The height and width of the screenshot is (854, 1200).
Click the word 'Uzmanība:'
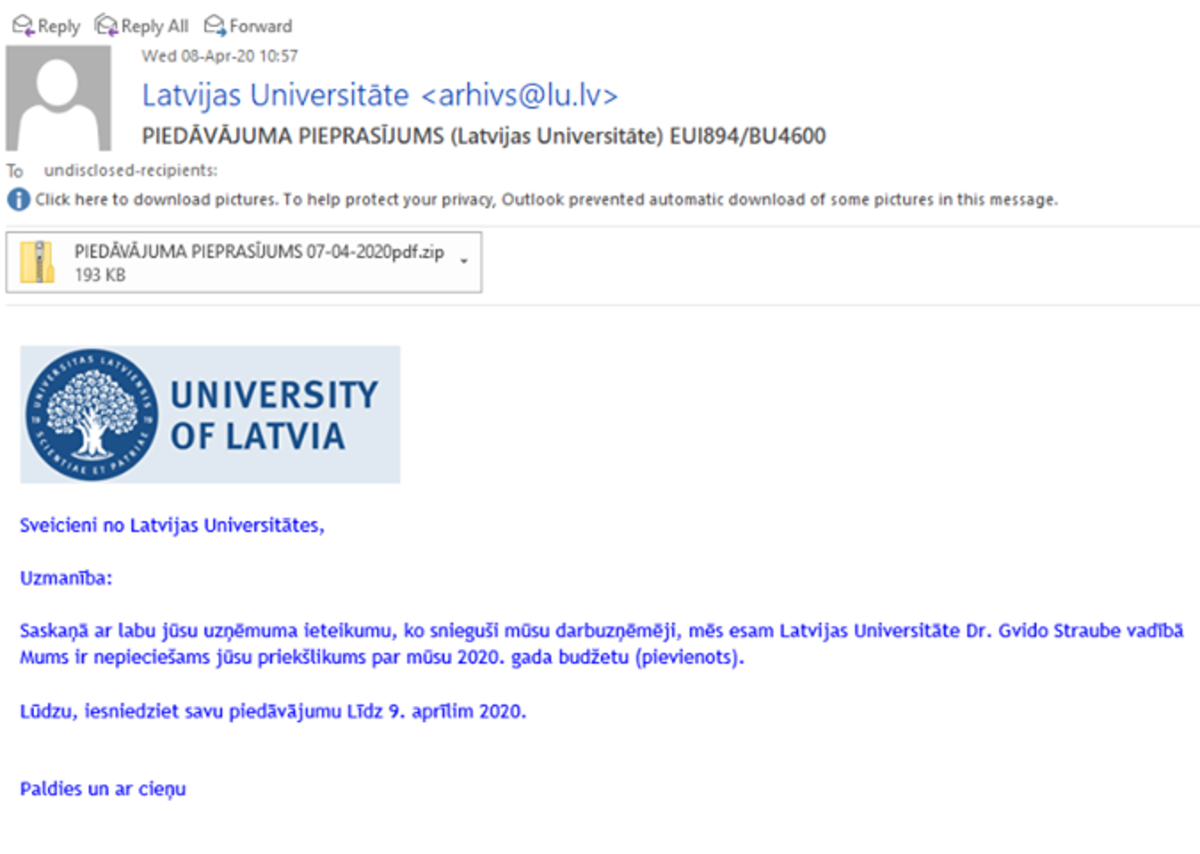(66, 578)
